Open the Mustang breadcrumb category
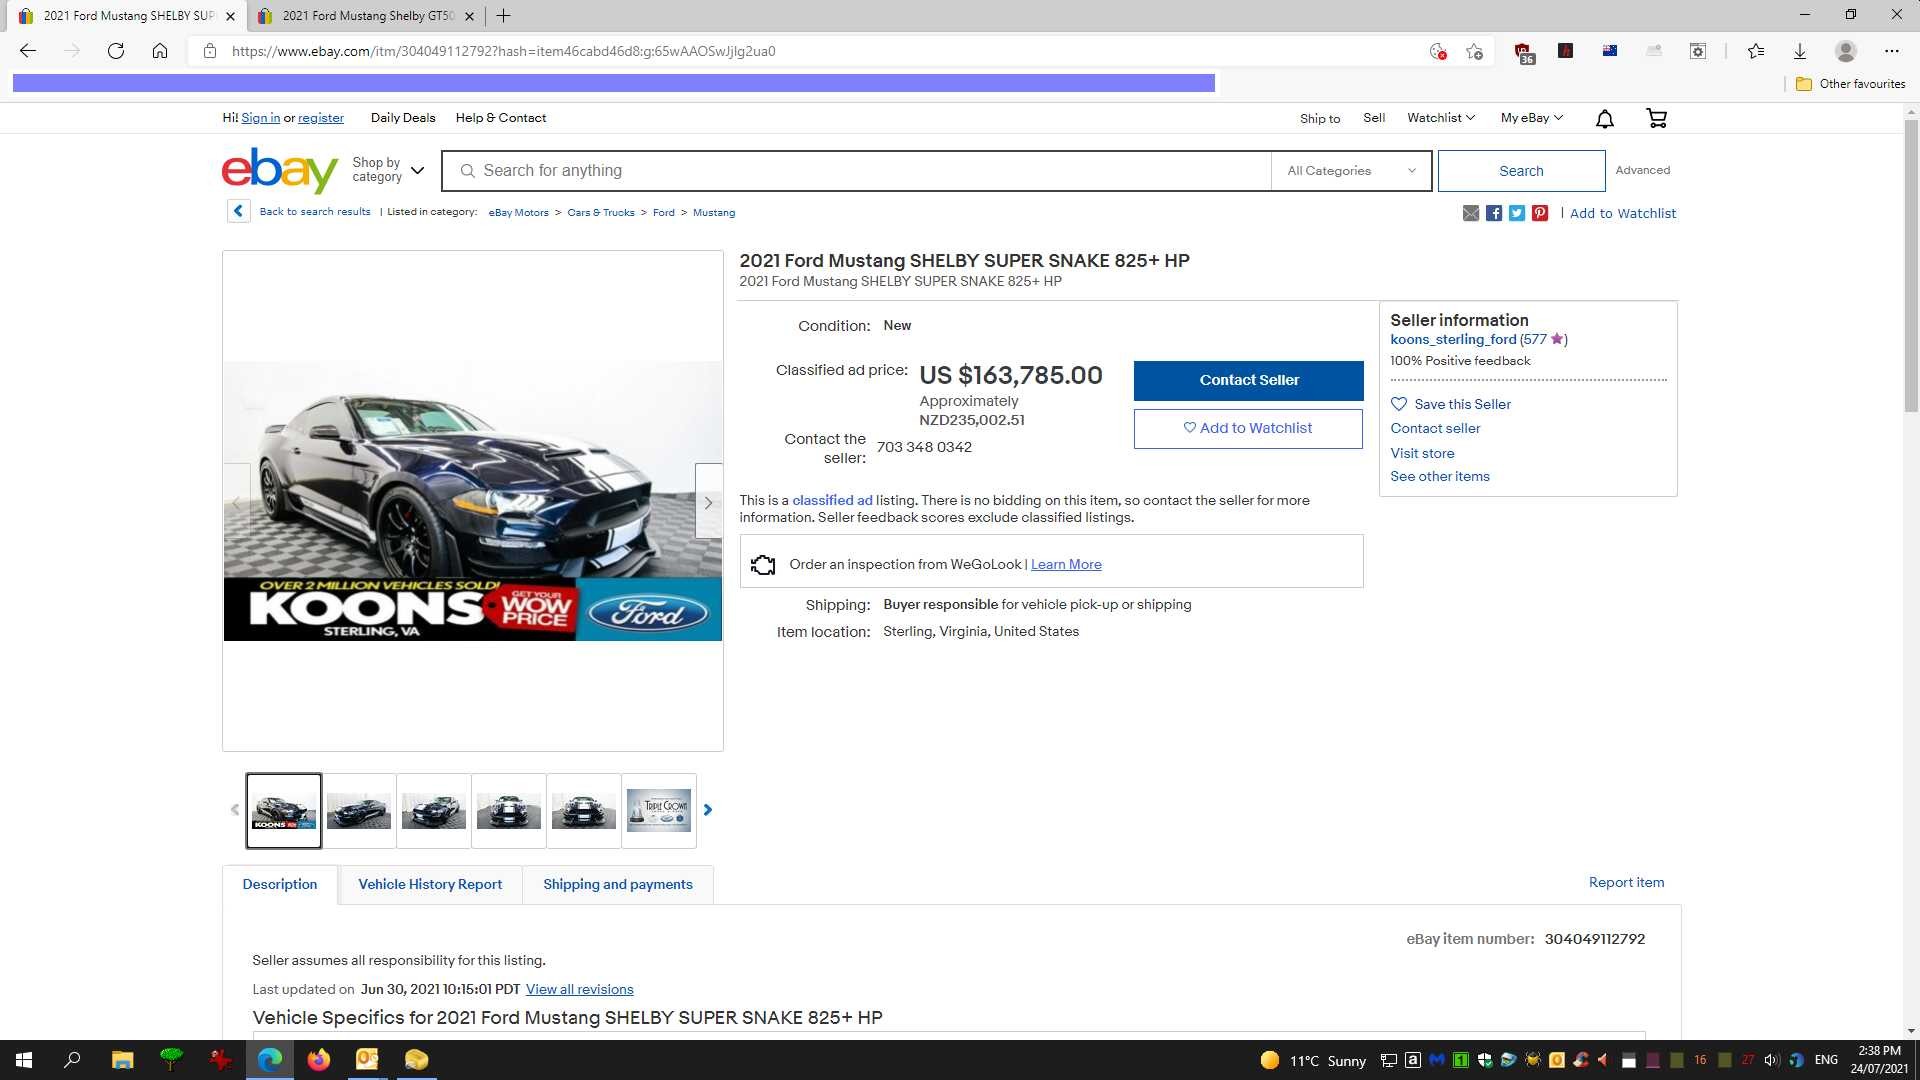The width and height of the screenshot is (1920, 1080). (x=714, y=212)
